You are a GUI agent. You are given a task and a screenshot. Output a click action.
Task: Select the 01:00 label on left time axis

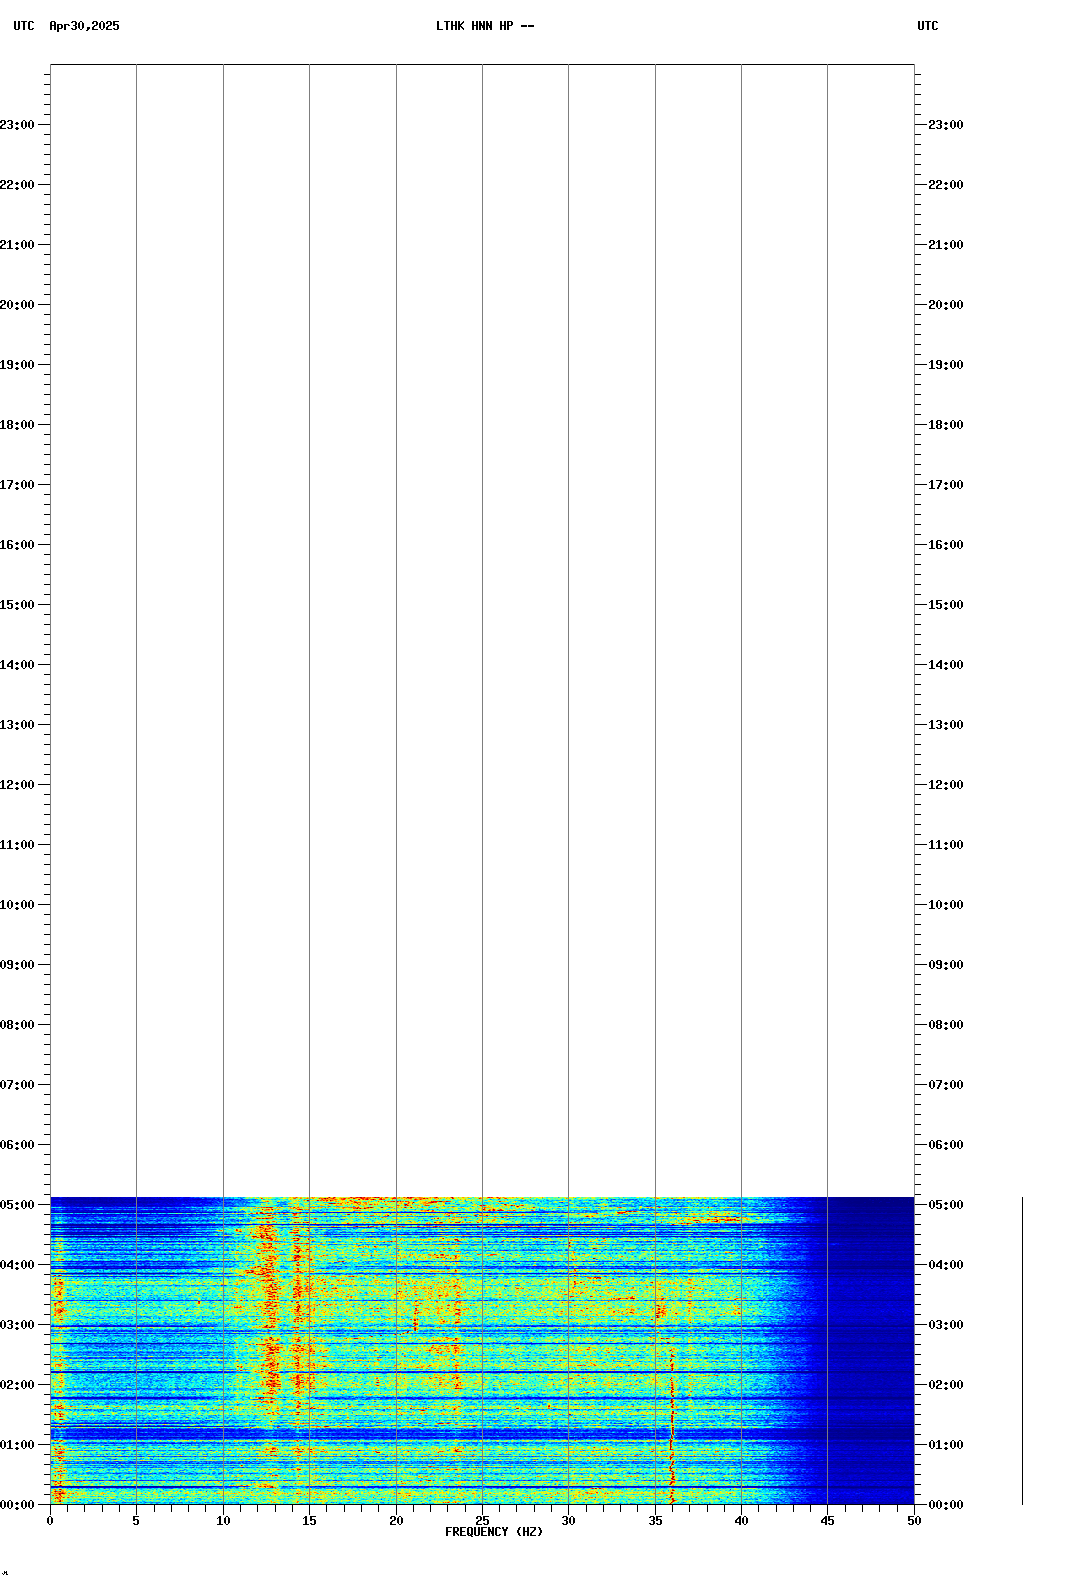tap(17, 1445)
